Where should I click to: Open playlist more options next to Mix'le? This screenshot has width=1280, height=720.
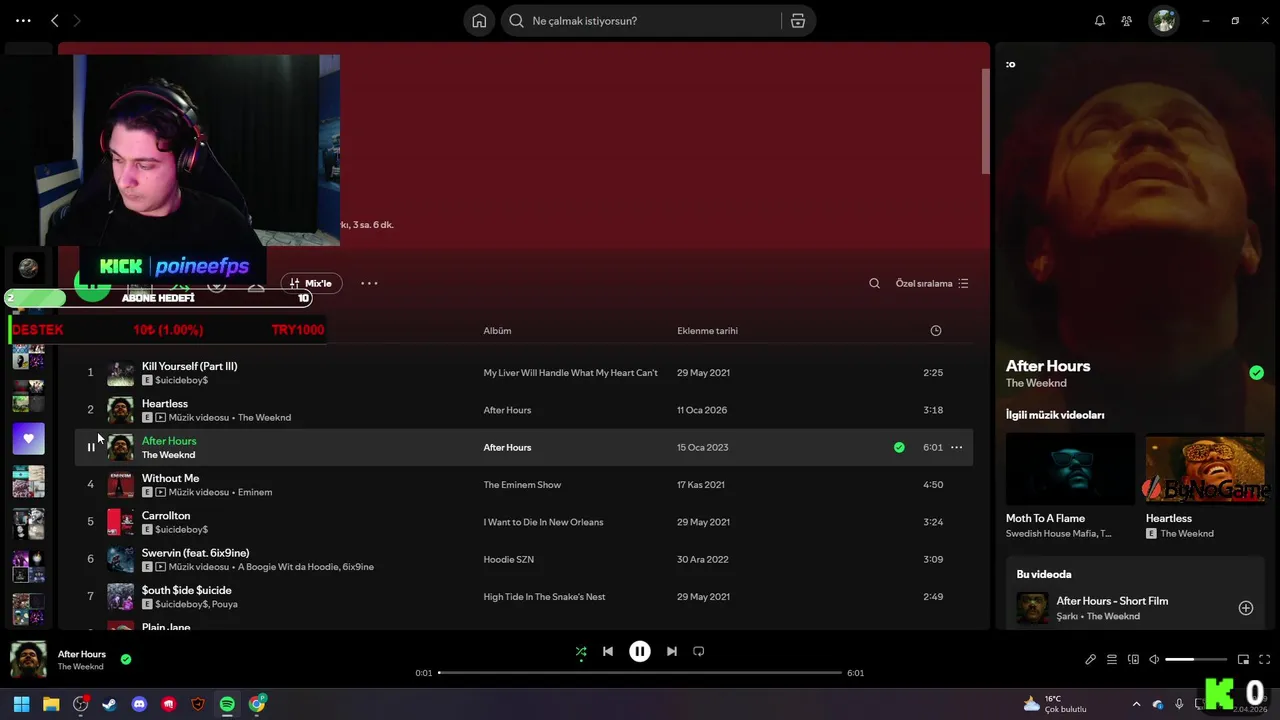[369, 283]
